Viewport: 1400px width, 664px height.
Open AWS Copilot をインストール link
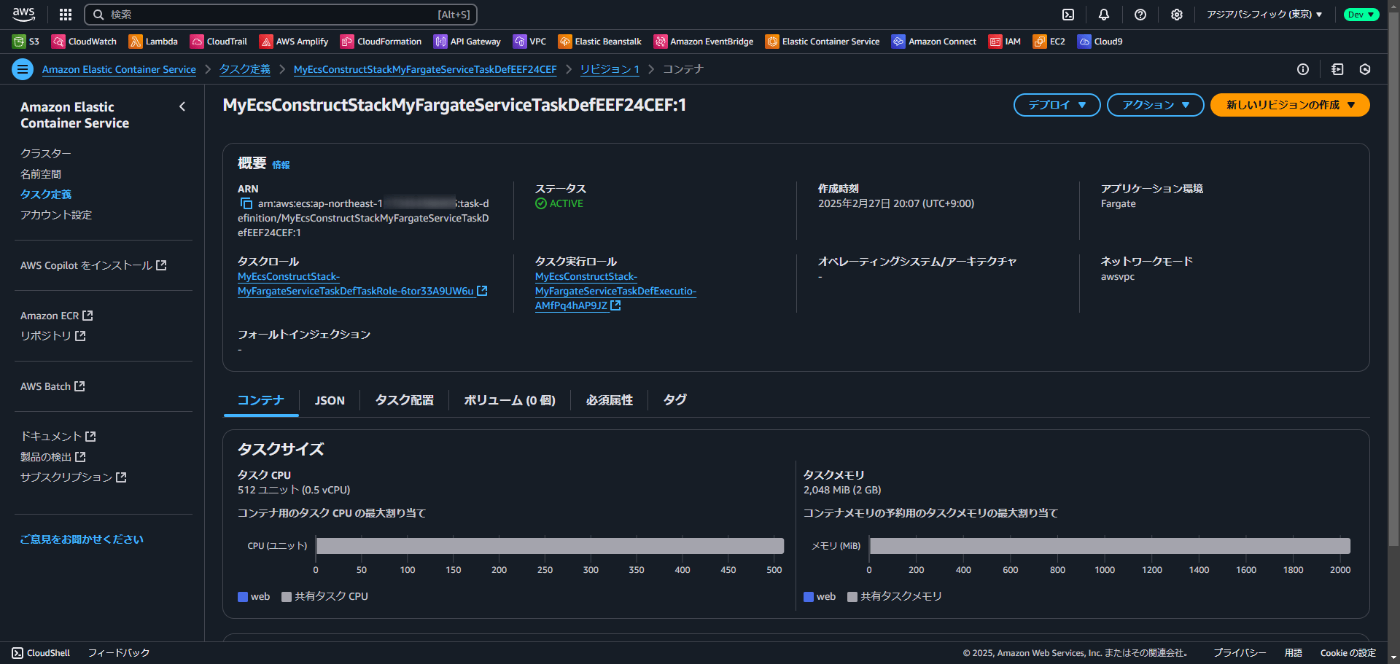93,266
